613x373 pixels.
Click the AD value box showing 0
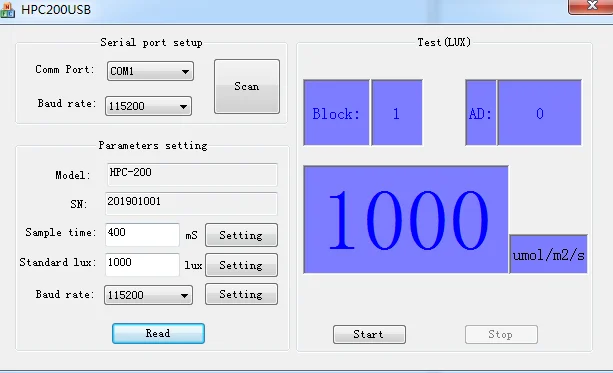click(540, 113)
